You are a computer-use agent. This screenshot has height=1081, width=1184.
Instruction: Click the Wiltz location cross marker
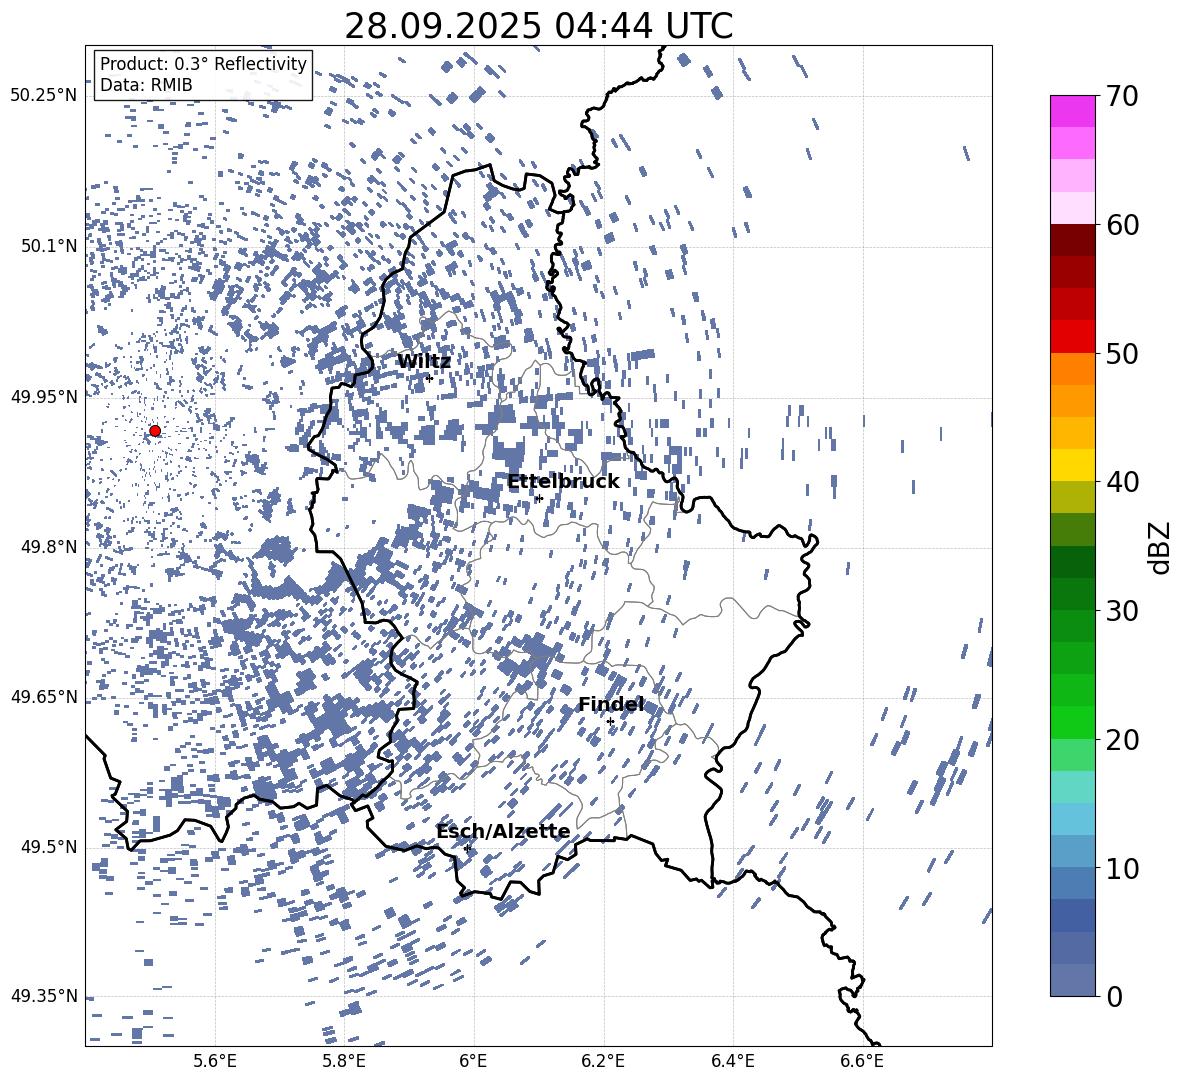point(429,378)
